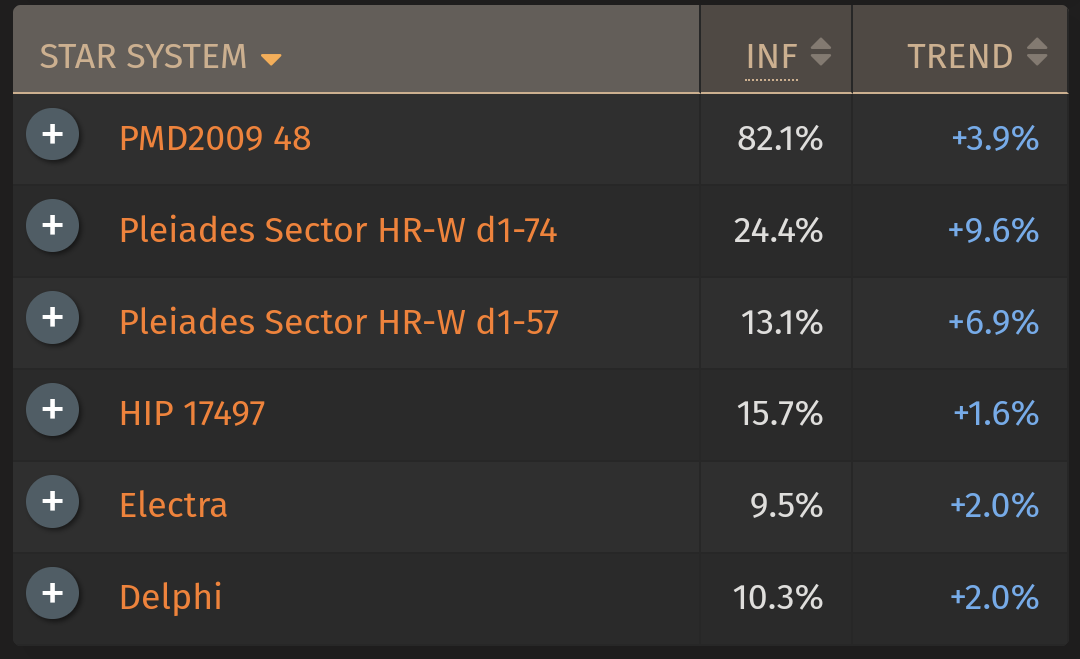
Task: Open the Pleiades Sector HR-W d1-74 link
Action: [x=338, y=230]
